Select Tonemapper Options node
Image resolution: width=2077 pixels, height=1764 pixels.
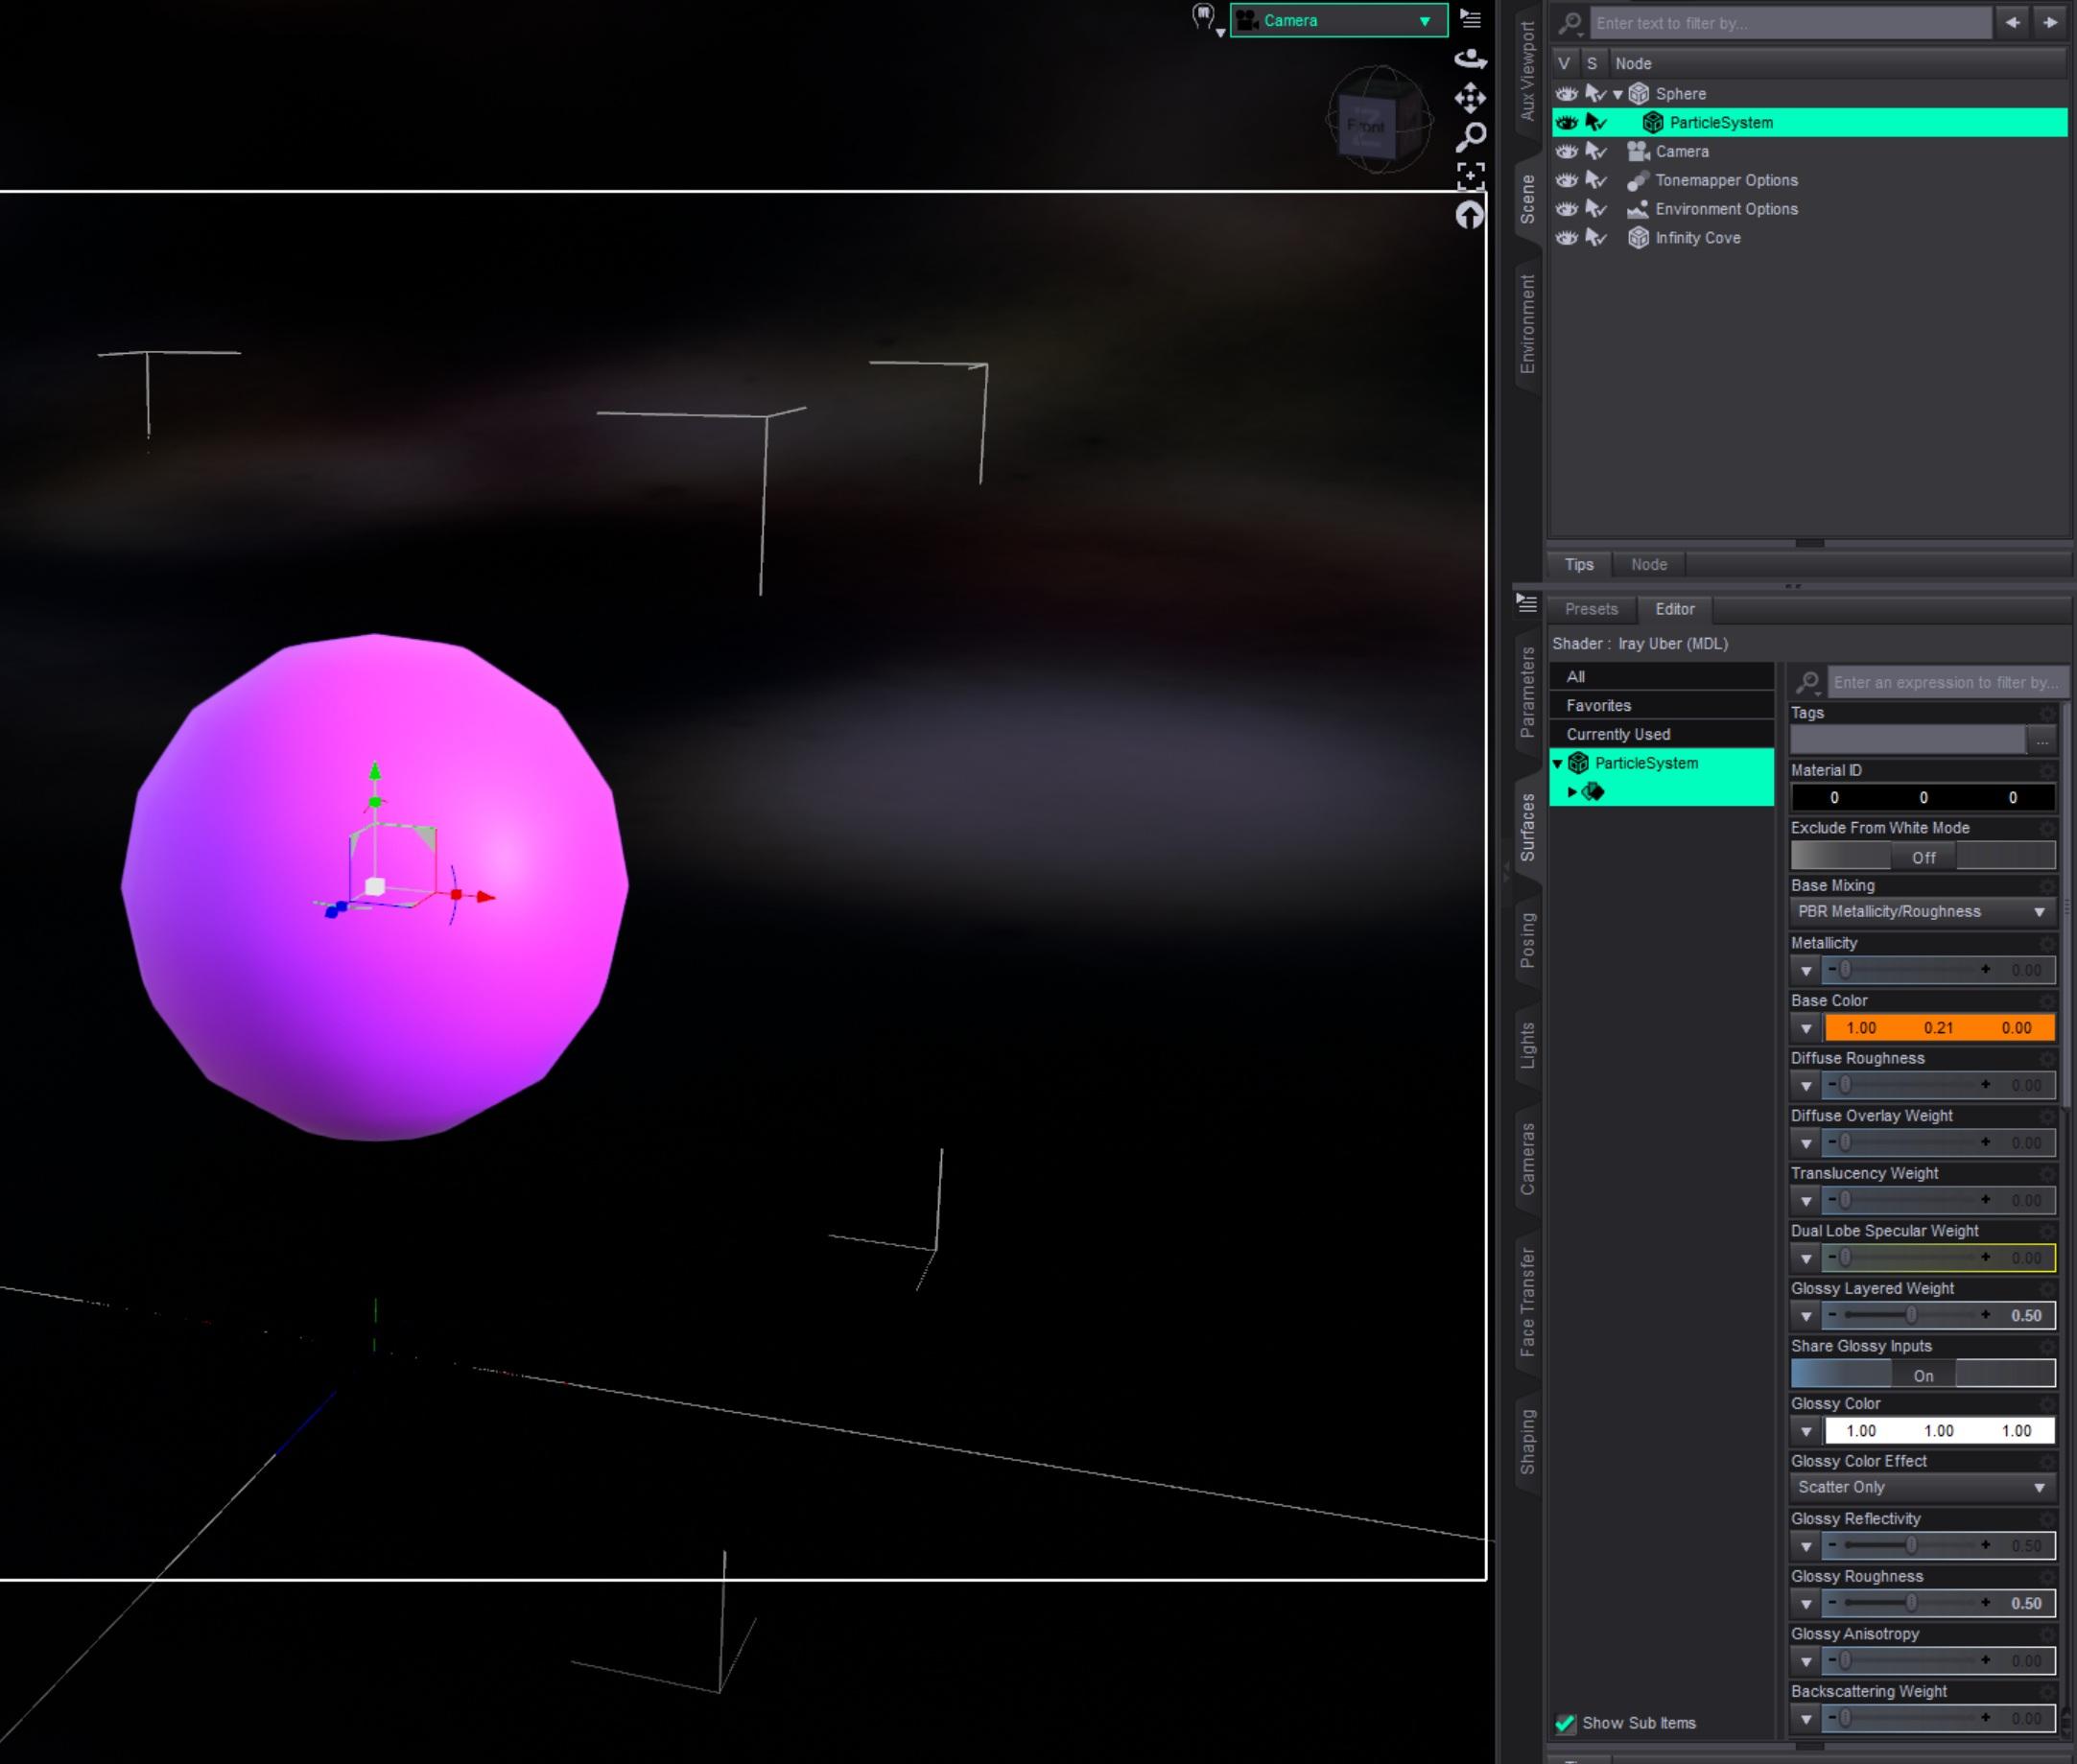tap(1725, 180)
